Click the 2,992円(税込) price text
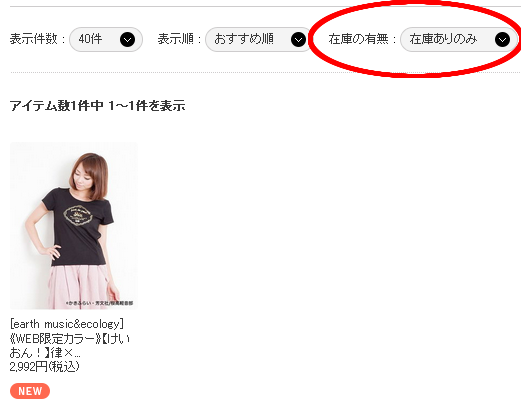 [45, 367]
